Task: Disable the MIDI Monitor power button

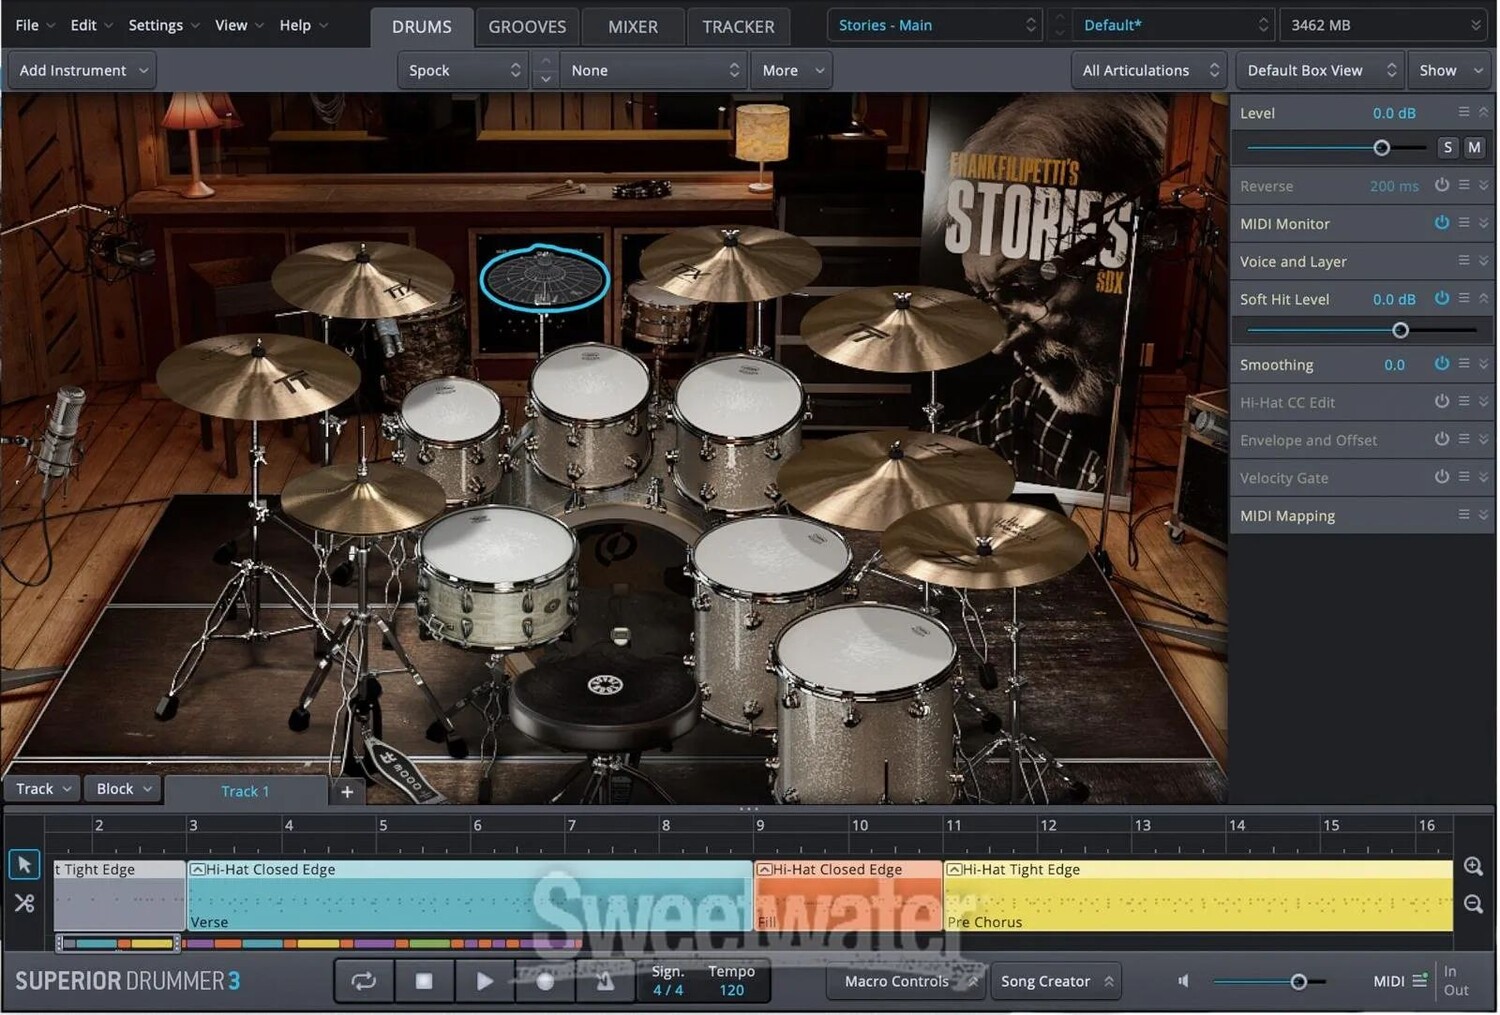Action: click(1441, 223)
